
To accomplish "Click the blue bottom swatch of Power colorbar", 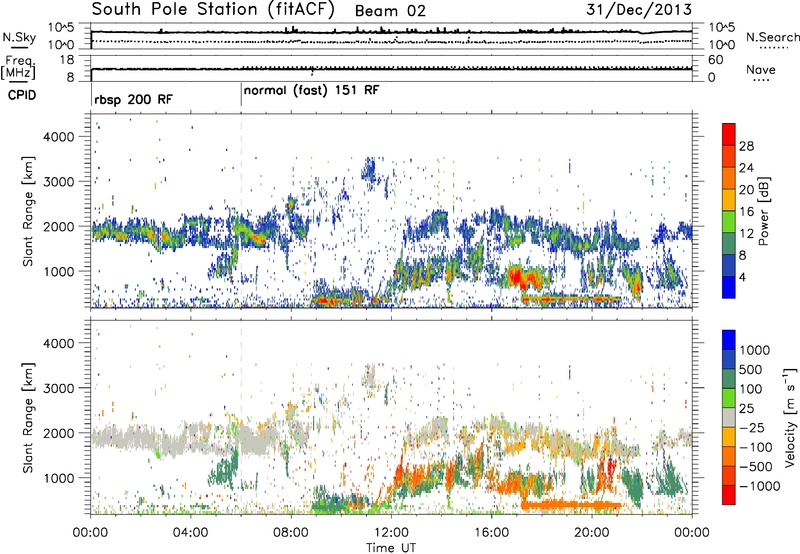I will 729,288.
